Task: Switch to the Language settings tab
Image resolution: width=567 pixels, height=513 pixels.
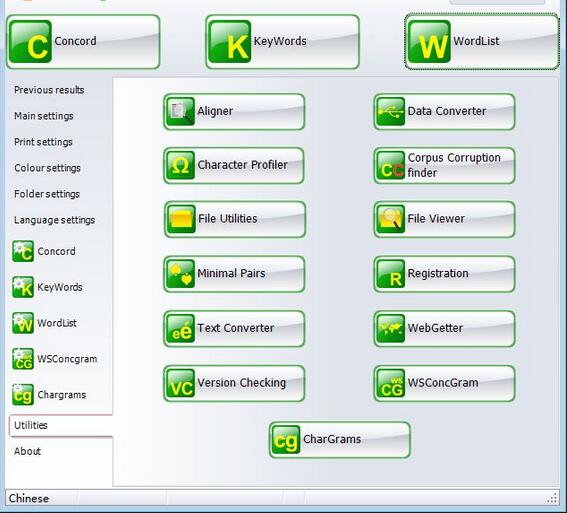Action: (55, 220)
